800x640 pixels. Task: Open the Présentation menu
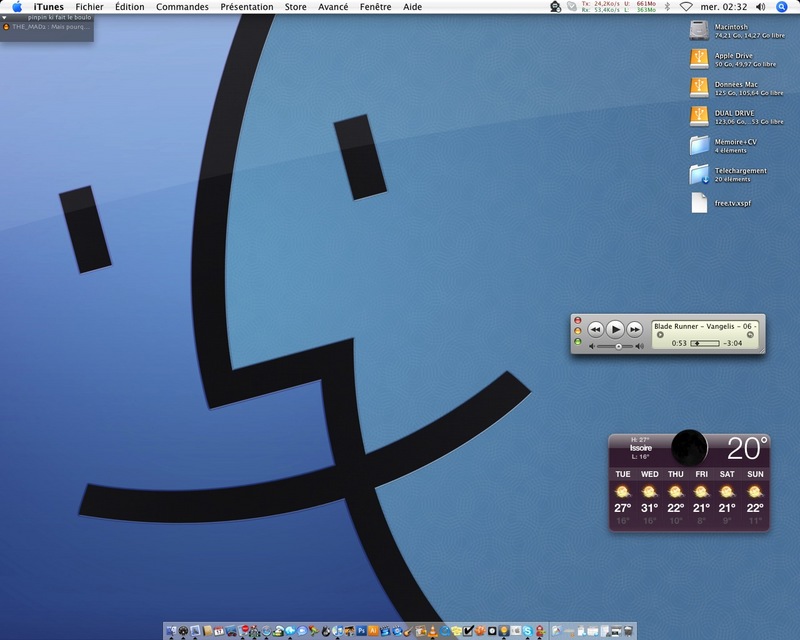click(246, 7)
